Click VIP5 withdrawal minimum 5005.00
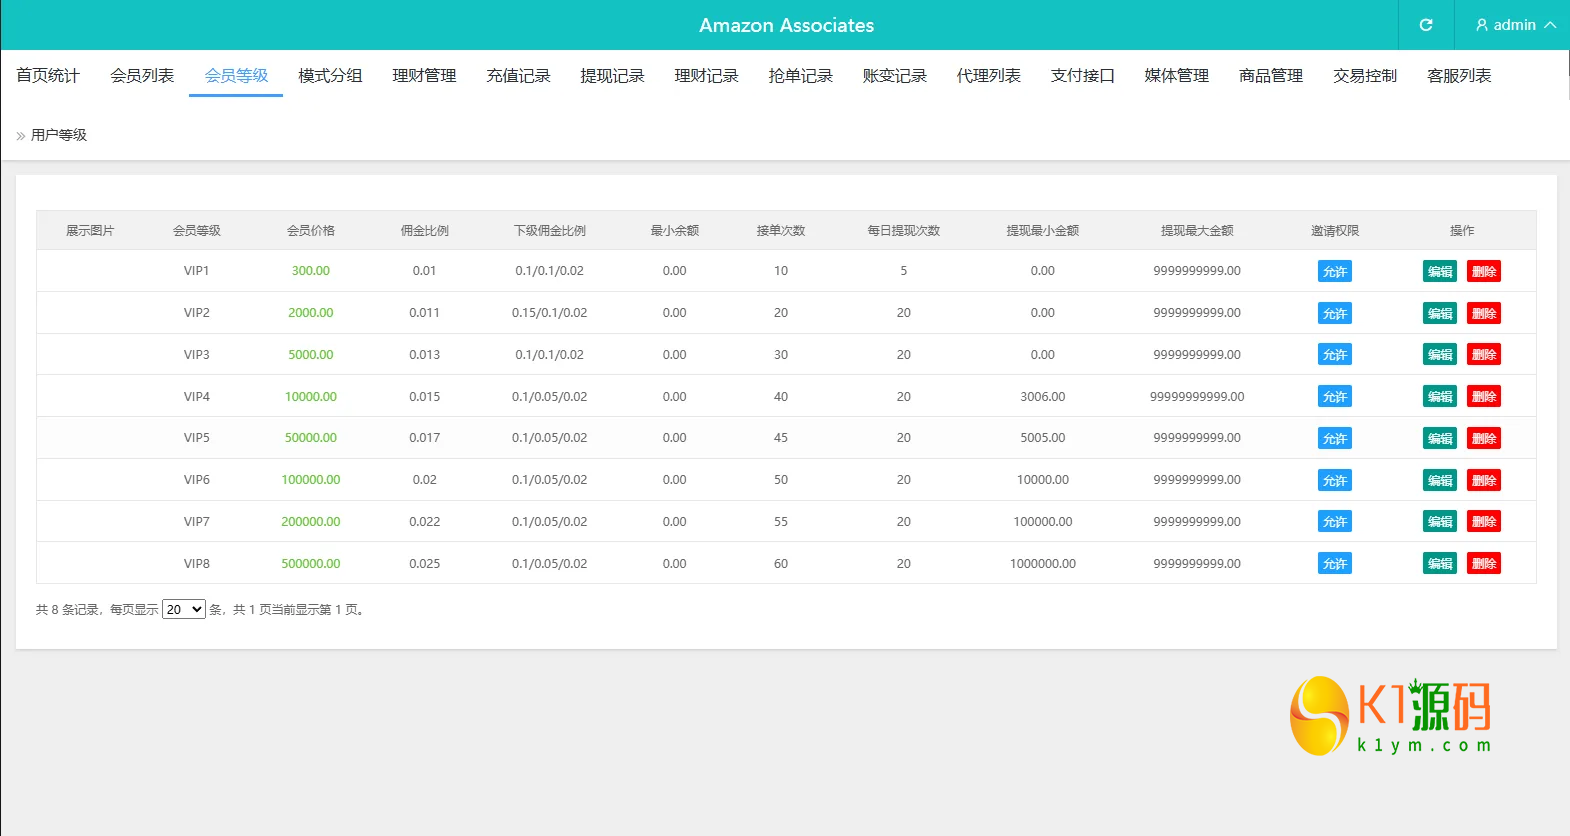This screenshot has width=1570, height=836. coord(1043,438)
